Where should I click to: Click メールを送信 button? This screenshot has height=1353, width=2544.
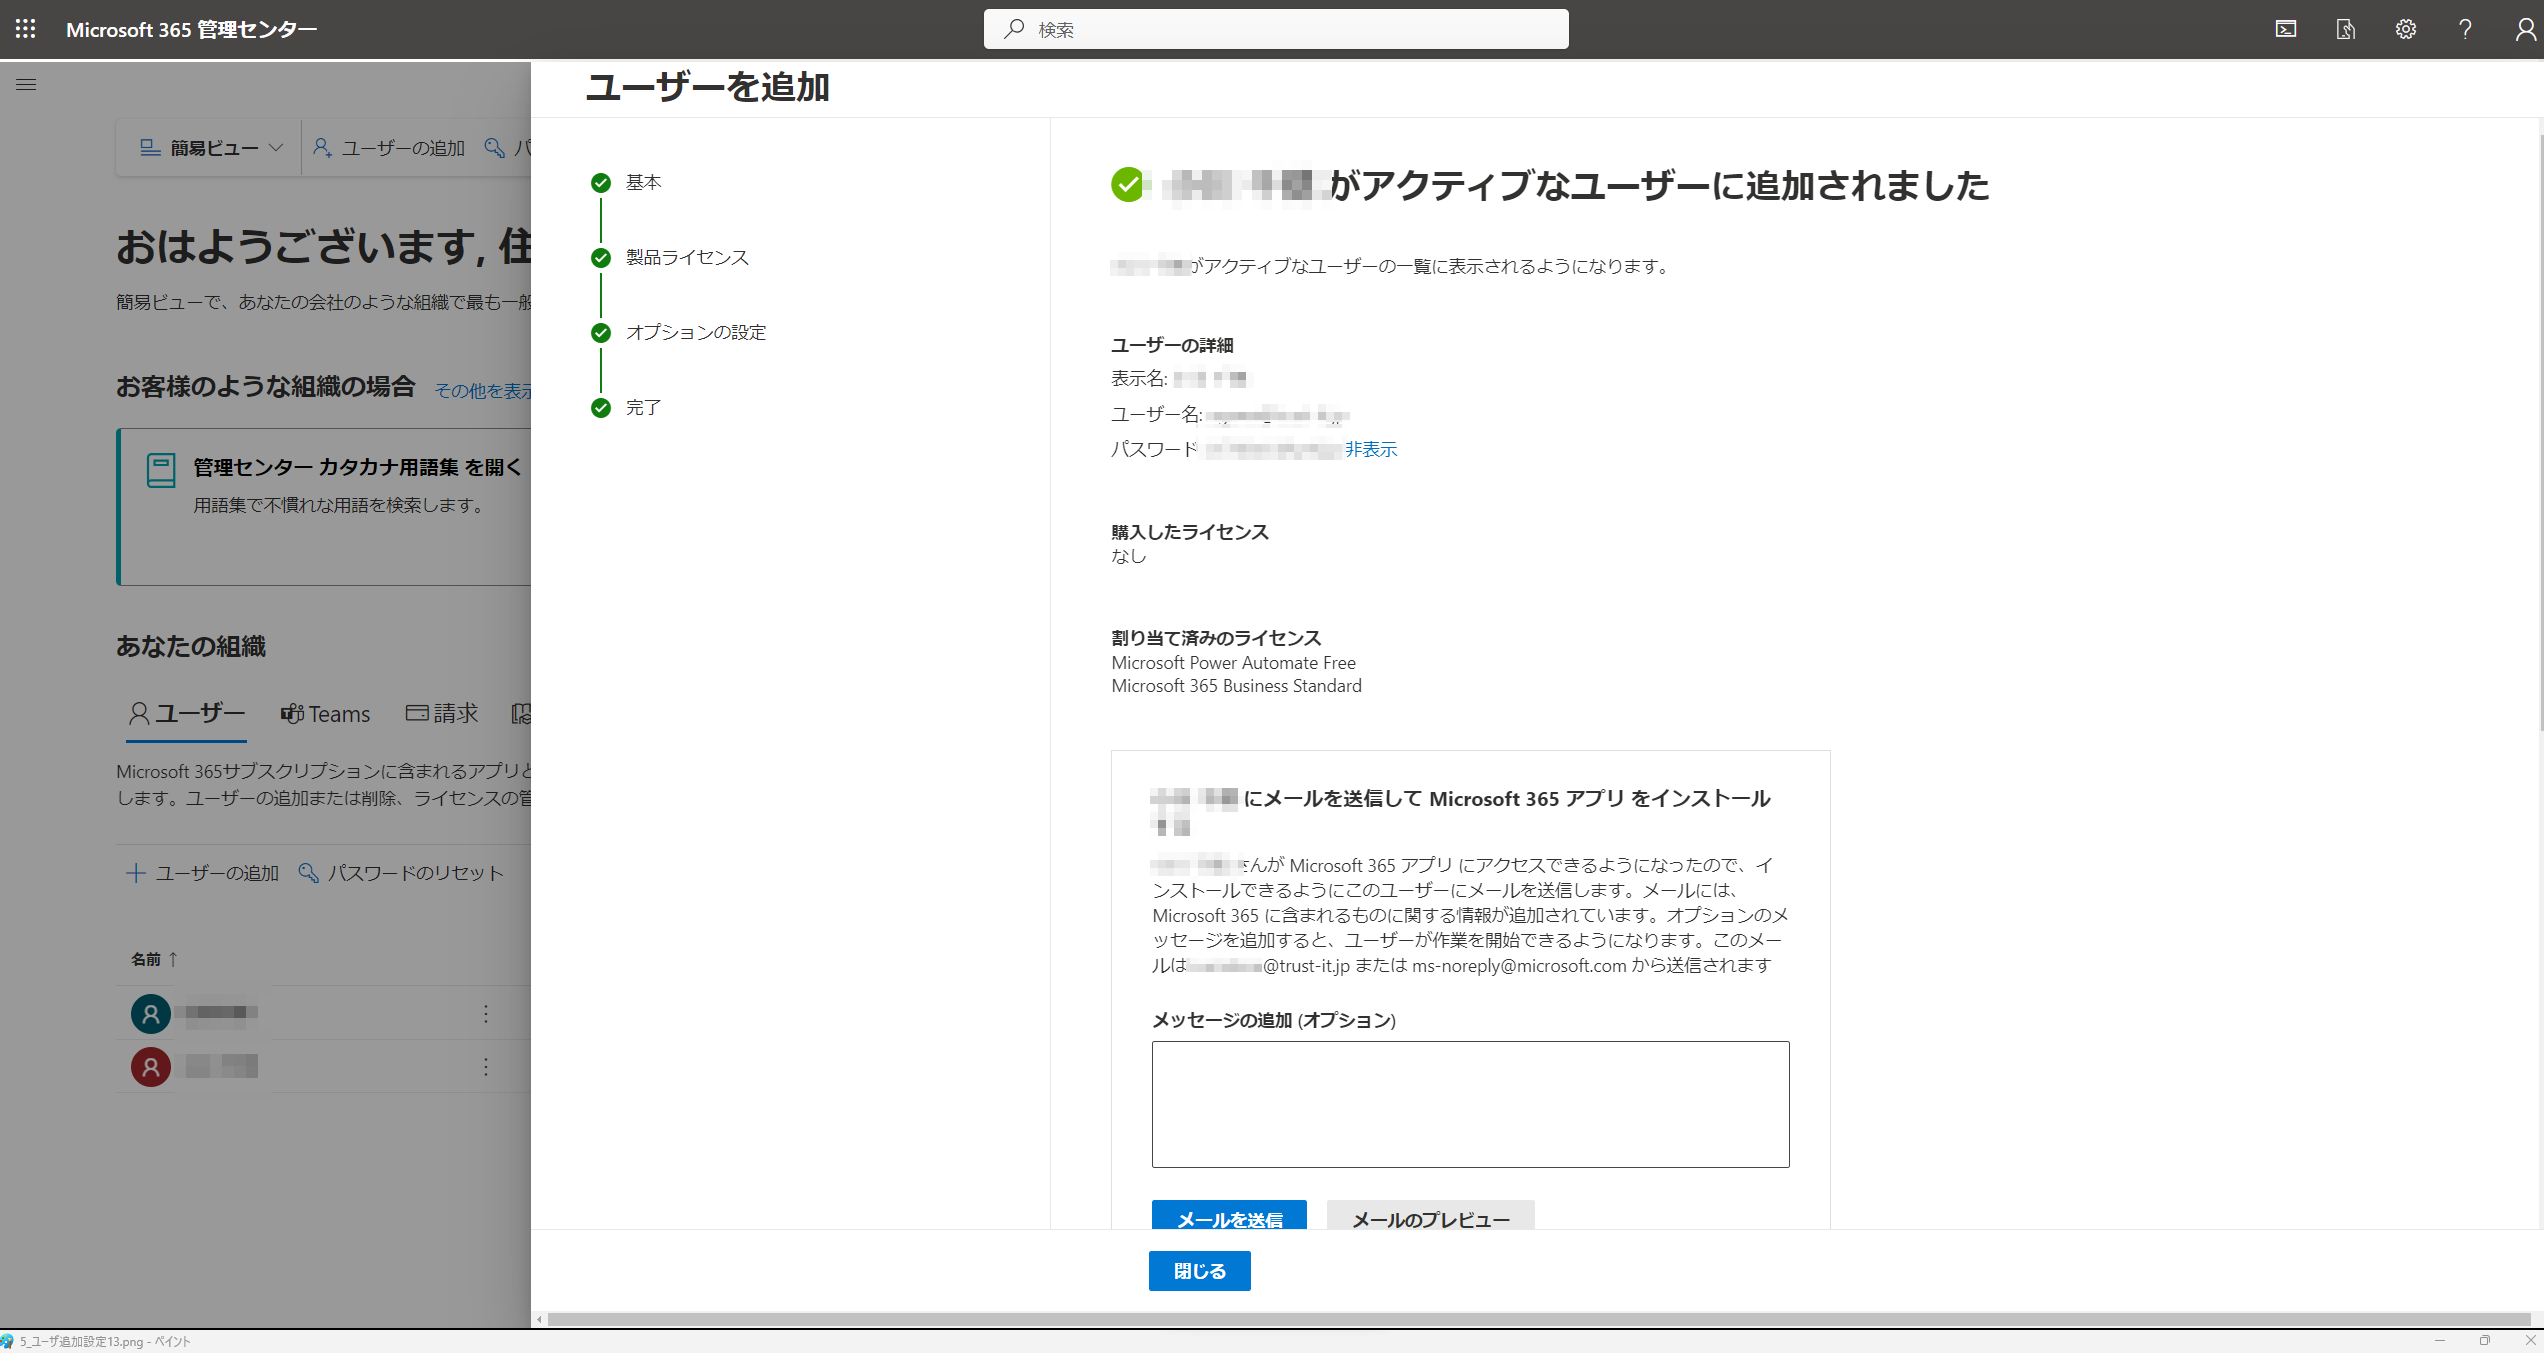pyautogui.click(x=1229, y=1217)
